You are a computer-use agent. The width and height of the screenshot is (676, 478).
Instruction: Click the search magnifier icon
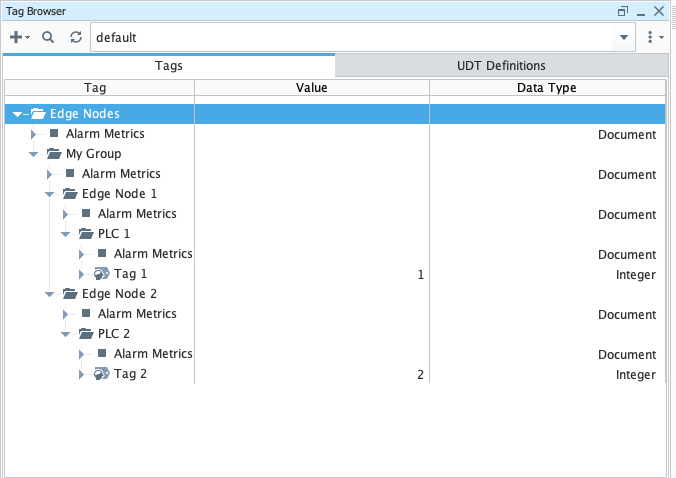click(x=47, y=37)
